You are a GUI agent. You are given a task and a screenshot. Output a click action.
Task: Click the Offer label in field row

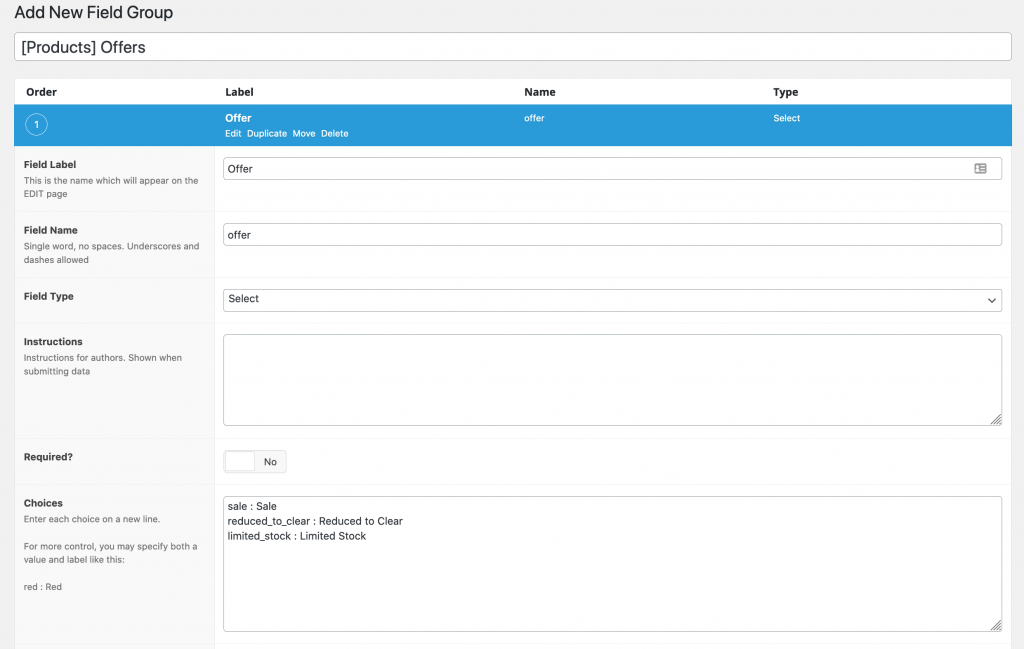coord(238,118)
